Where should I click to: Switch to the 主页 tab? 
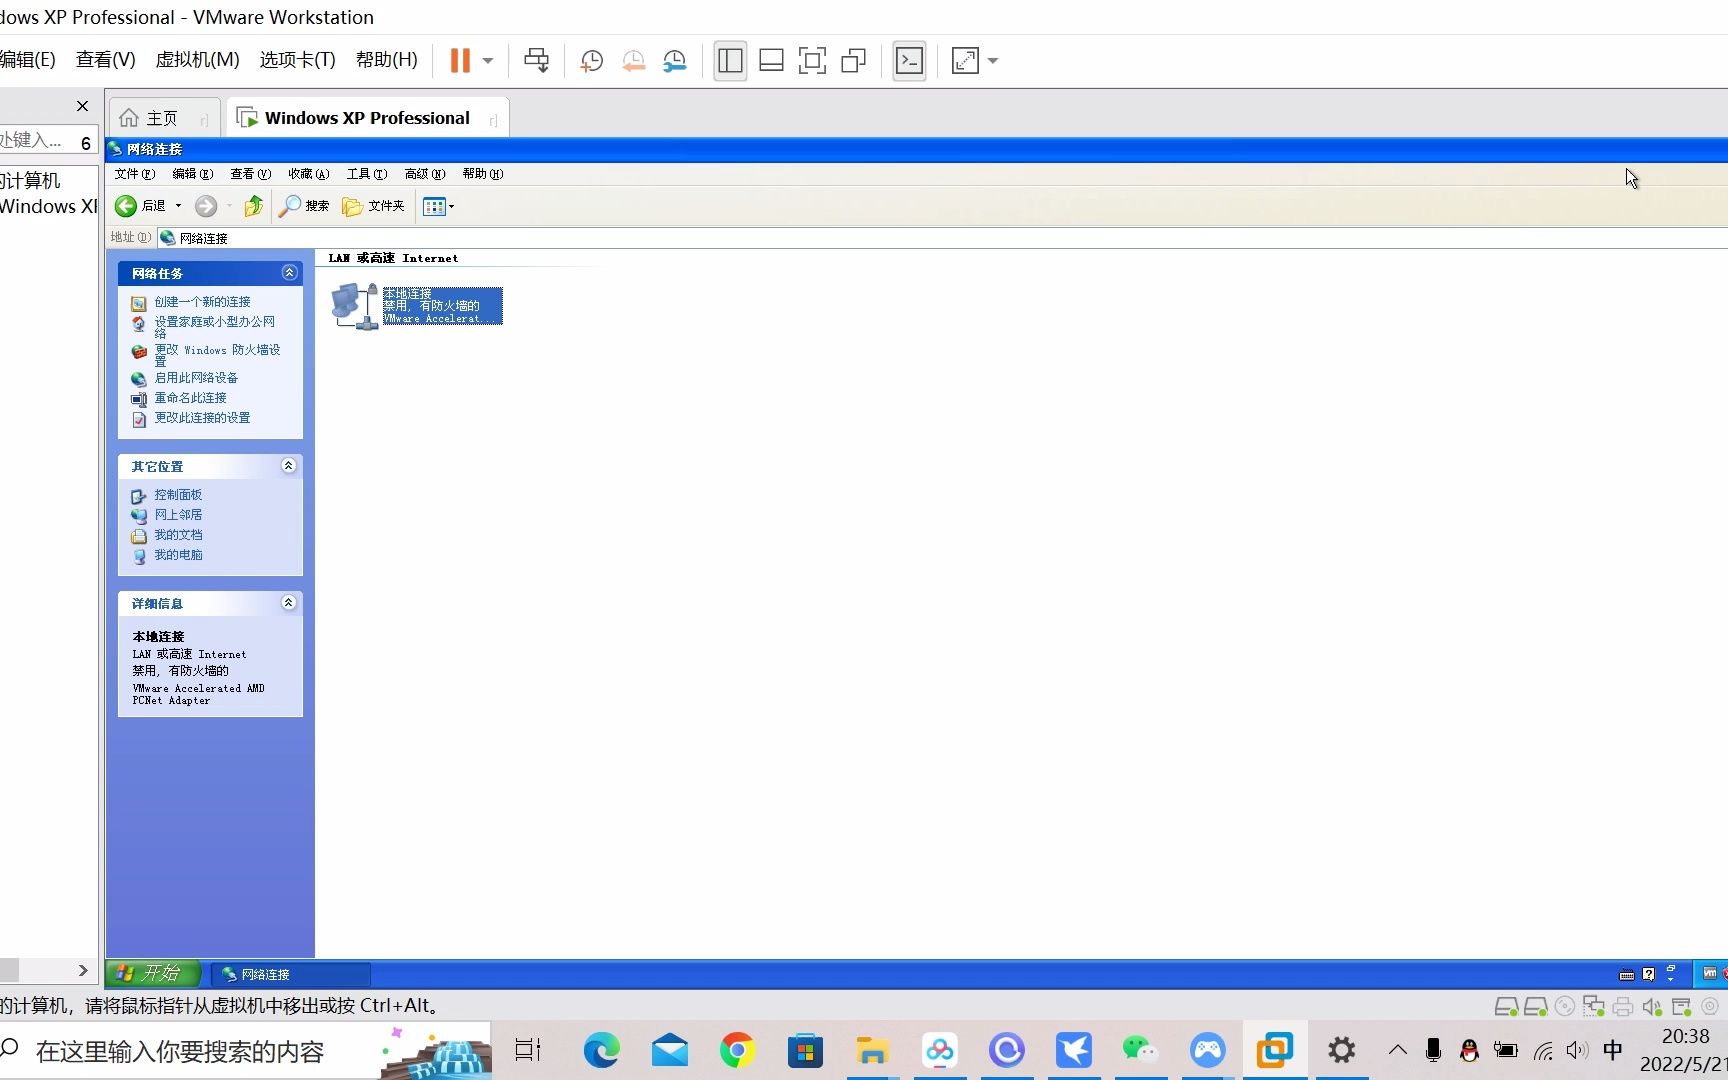(x=164, y=118)
